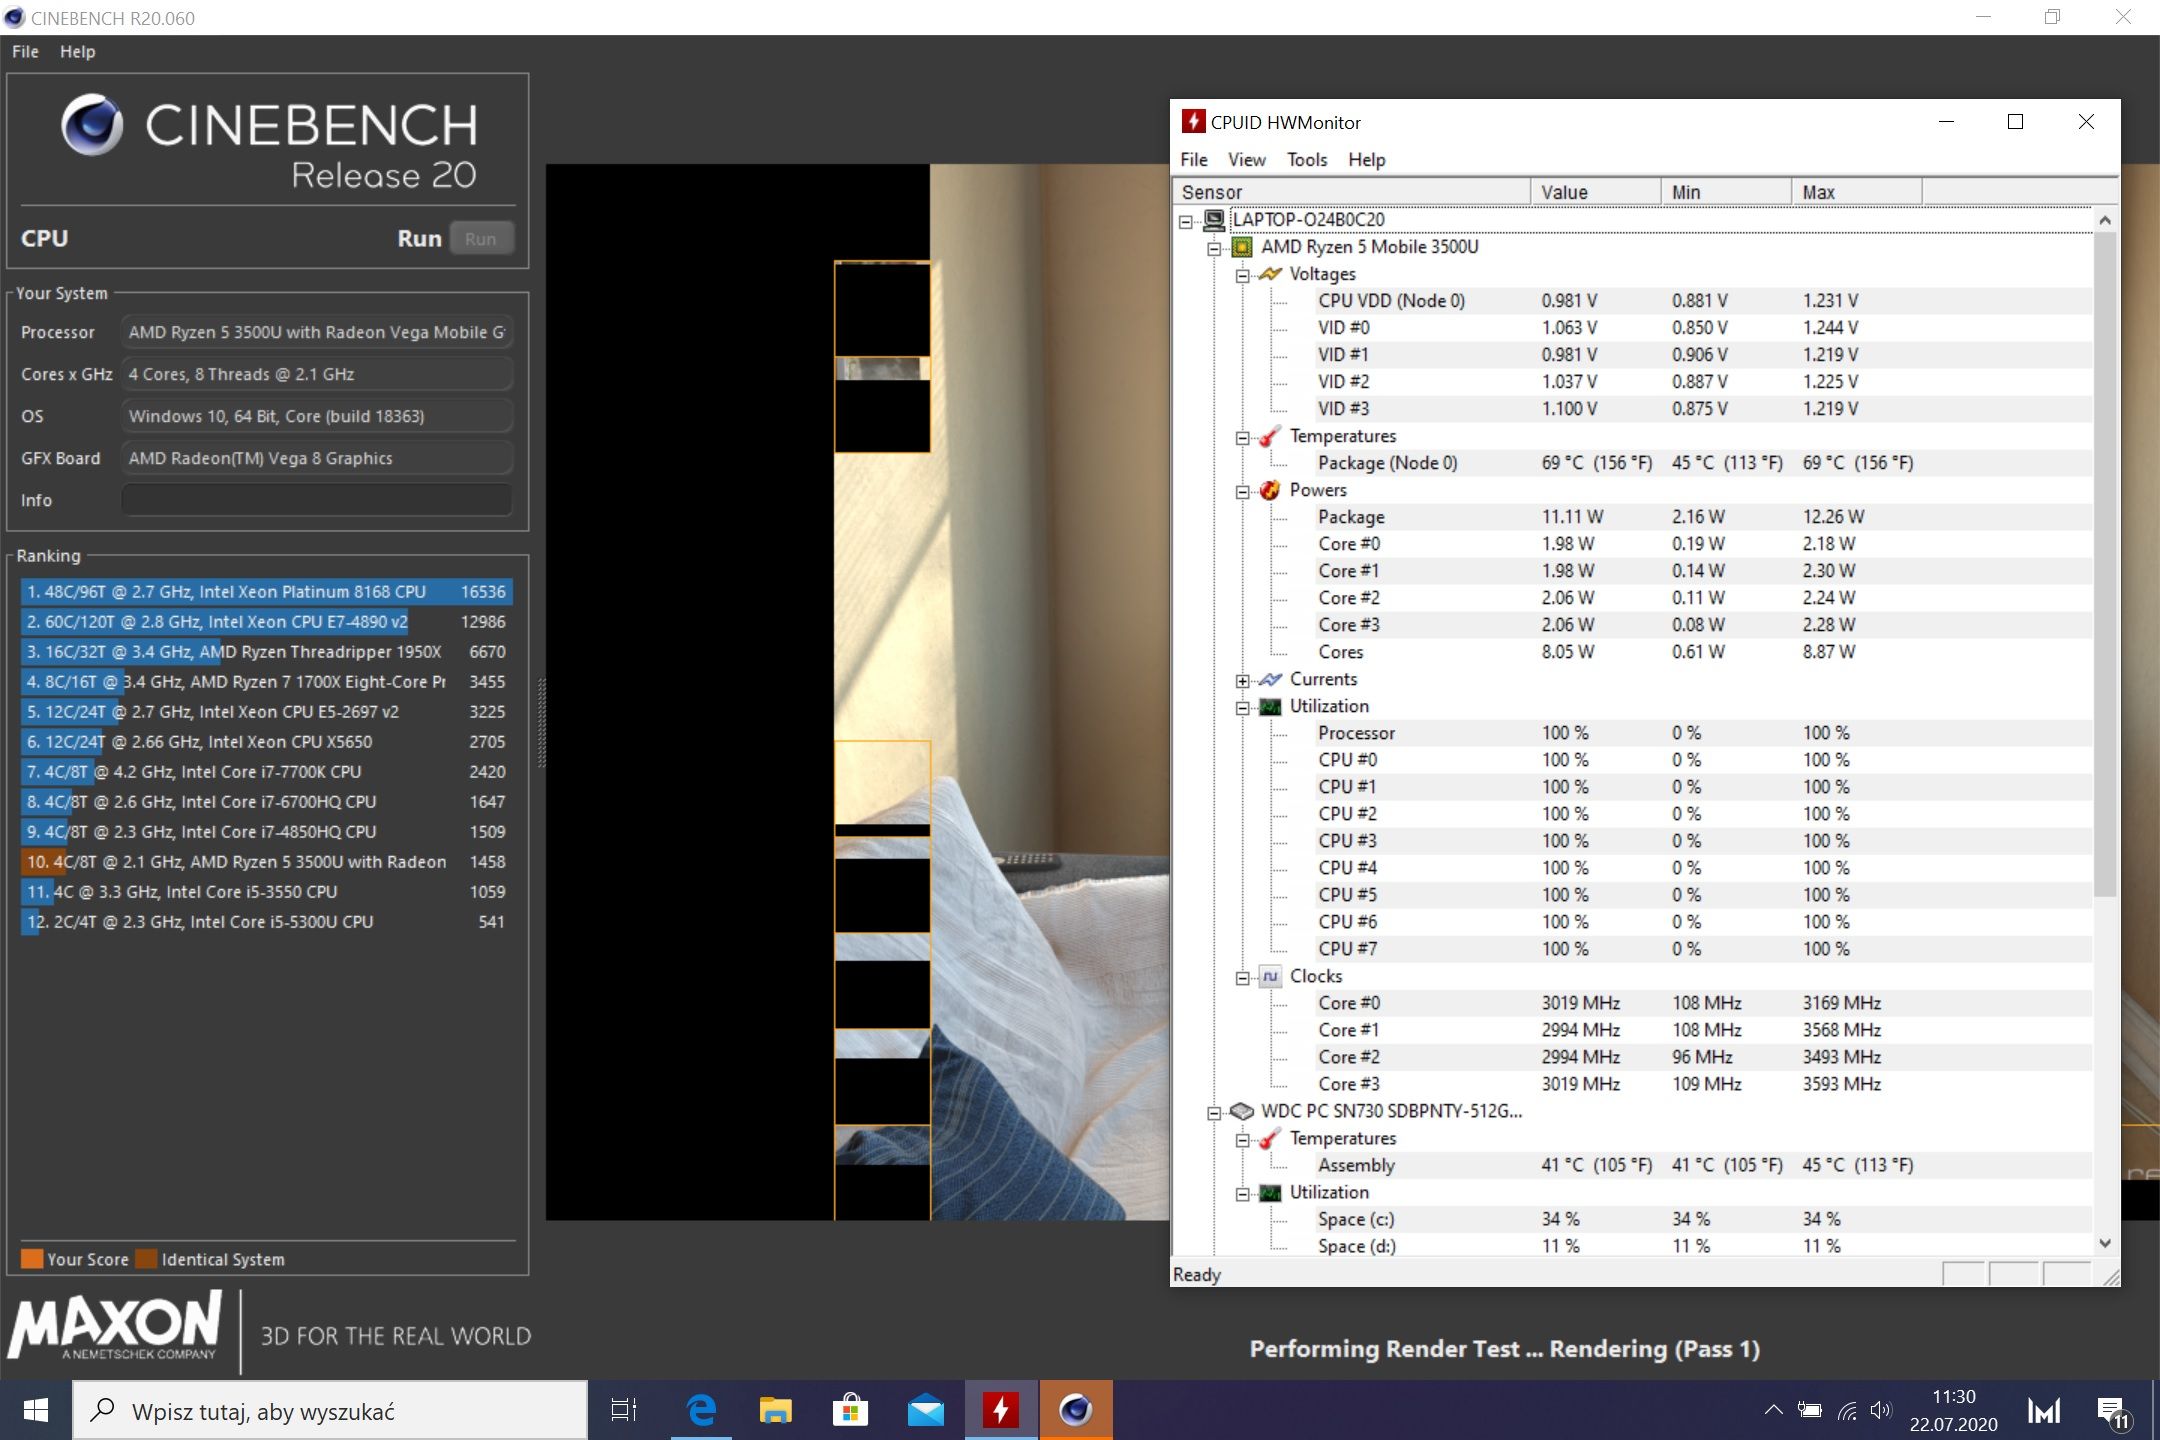Viewport: 2160px width, 1440px height.
Task: Click the Voltages lightning bolt icon
Action: click(1270, 274)
